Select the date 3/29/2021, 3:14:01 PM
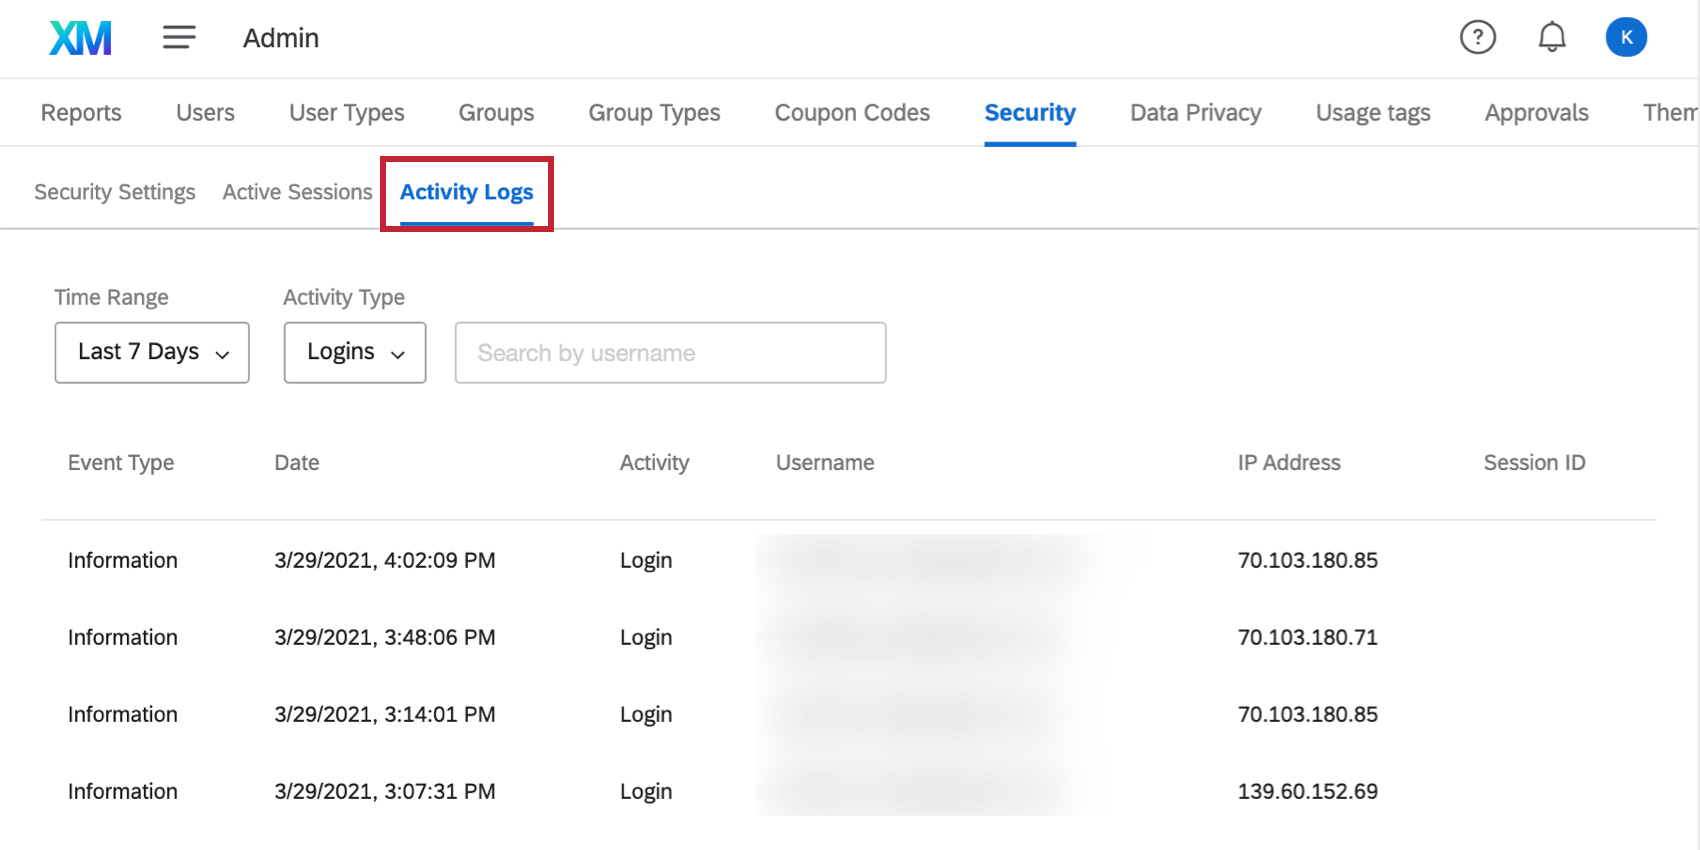Image resolution: width=1700 pixels, height=850 pixels. click(x=385, y=714)
